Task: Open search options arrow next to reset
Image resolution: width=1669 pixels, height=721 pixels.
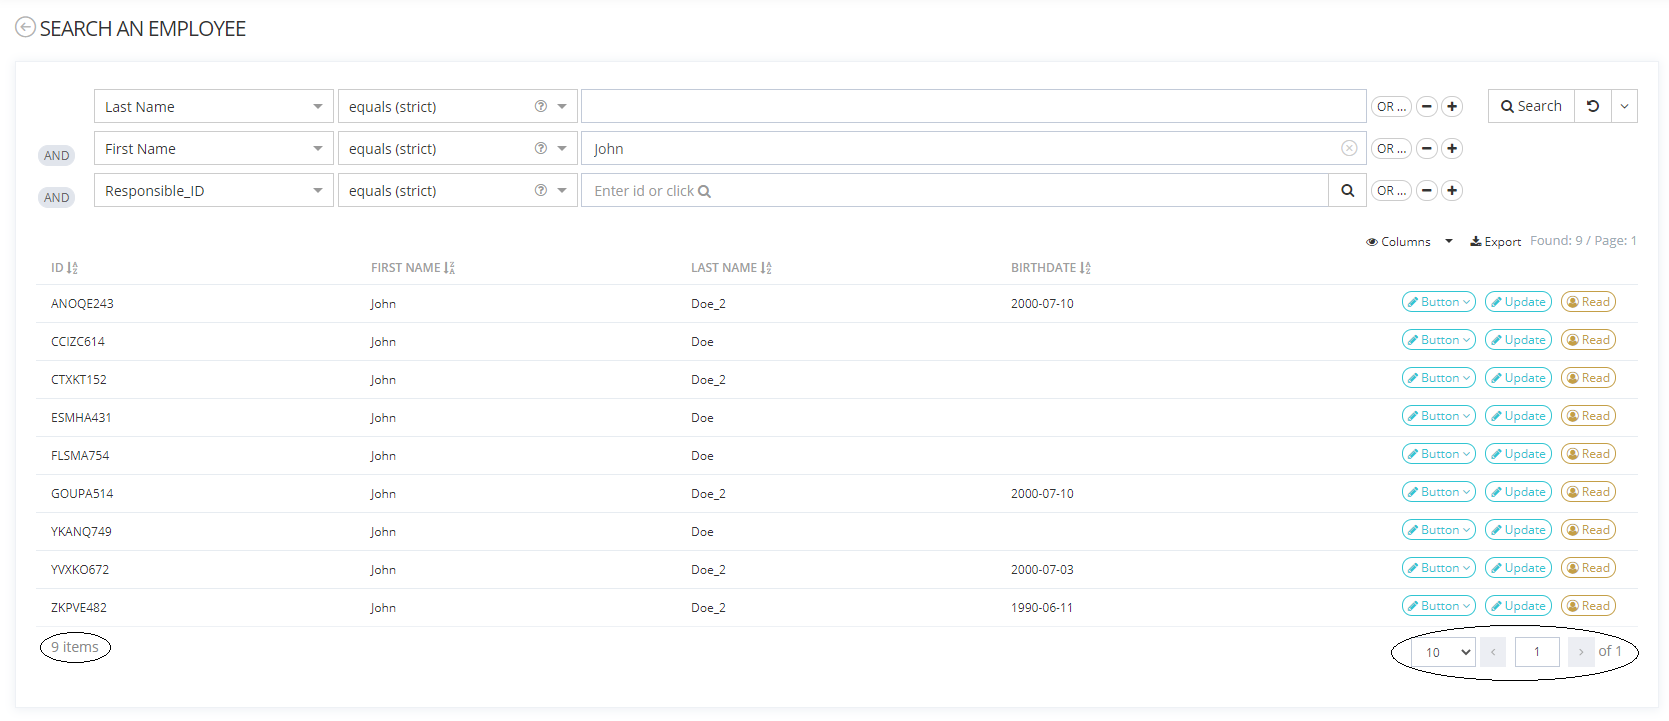Action: pyautogui.click(x=1624, y=106)
